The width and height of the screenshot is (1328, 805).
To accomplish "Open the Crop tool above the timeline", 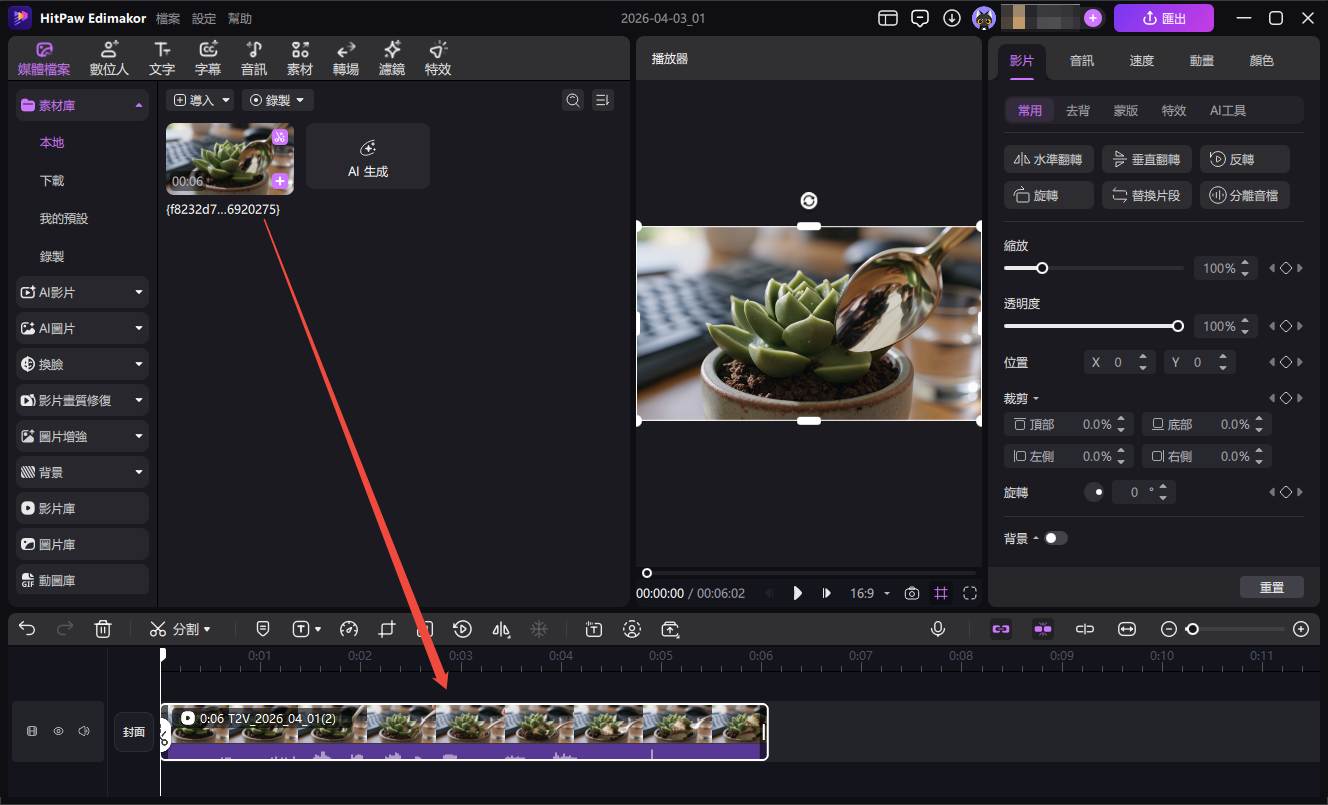I will [x=387, y=629].
